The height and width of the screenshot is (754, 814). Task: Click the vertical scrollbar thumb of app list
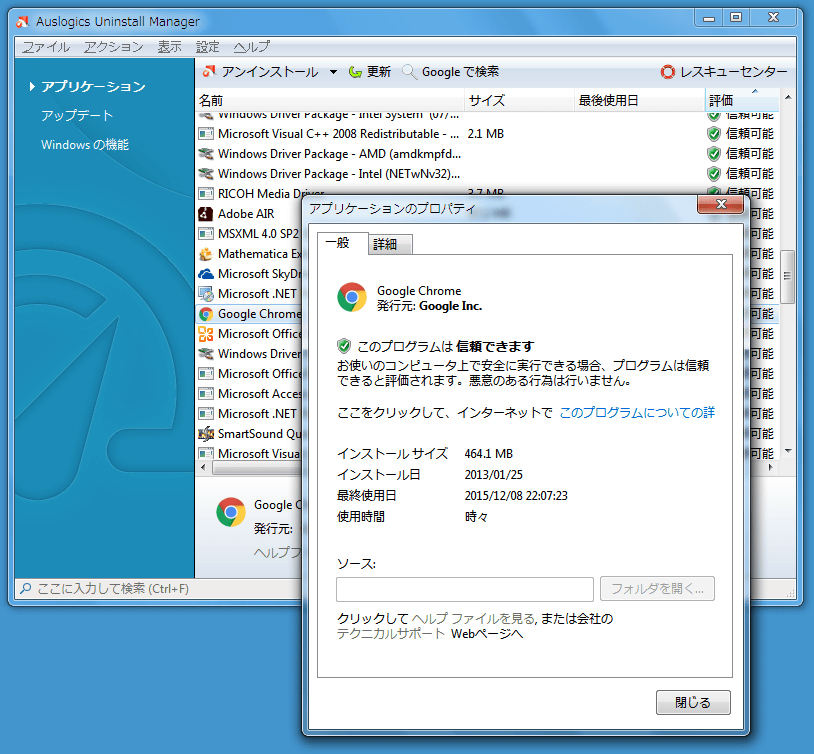pyautogui.click(x=788, y=276)
